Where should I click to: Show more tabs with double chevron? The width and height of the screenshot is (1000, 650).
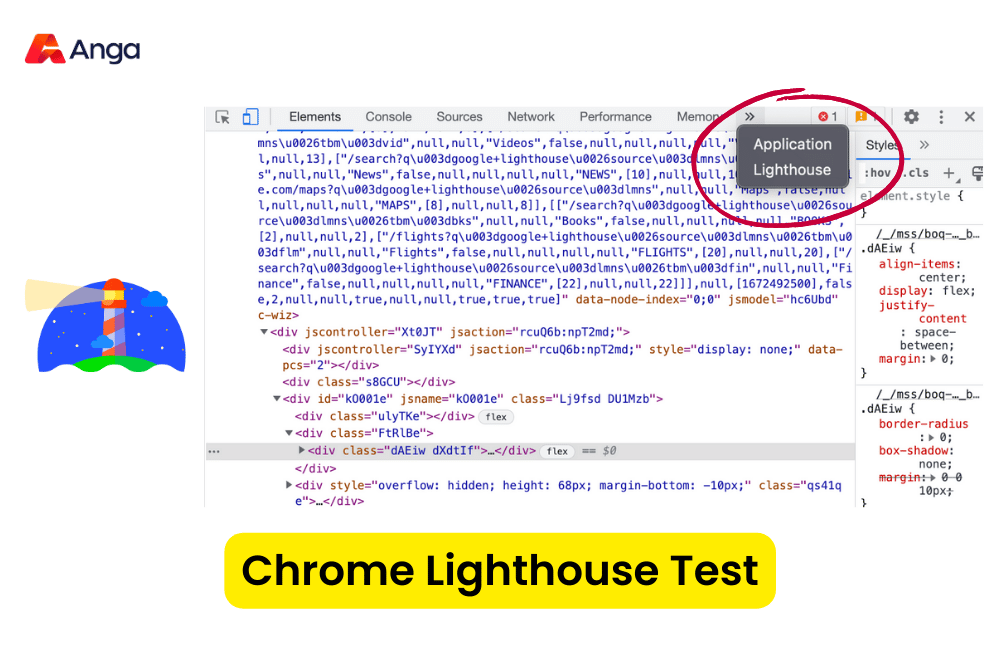pos(749,117)
